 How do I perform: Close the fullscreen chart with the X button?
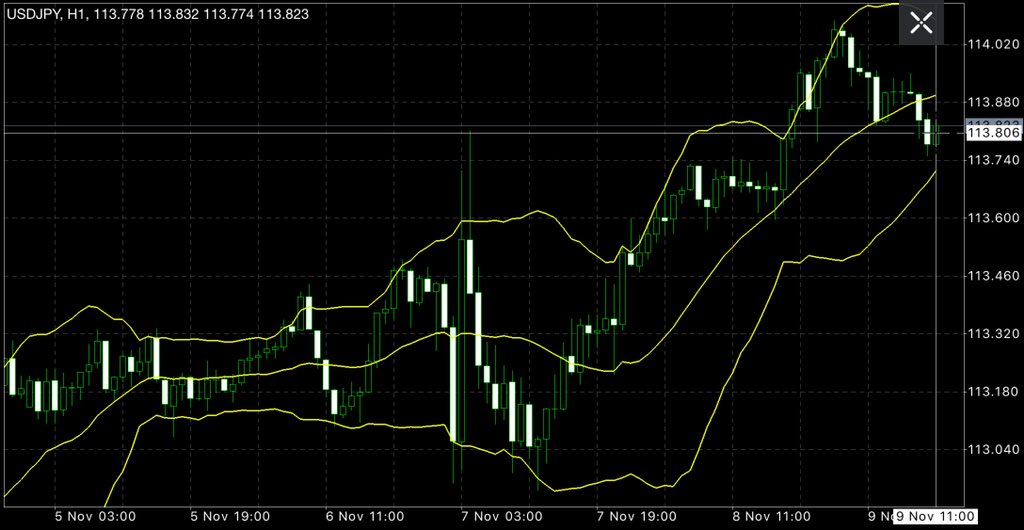[x=921, y=24]
